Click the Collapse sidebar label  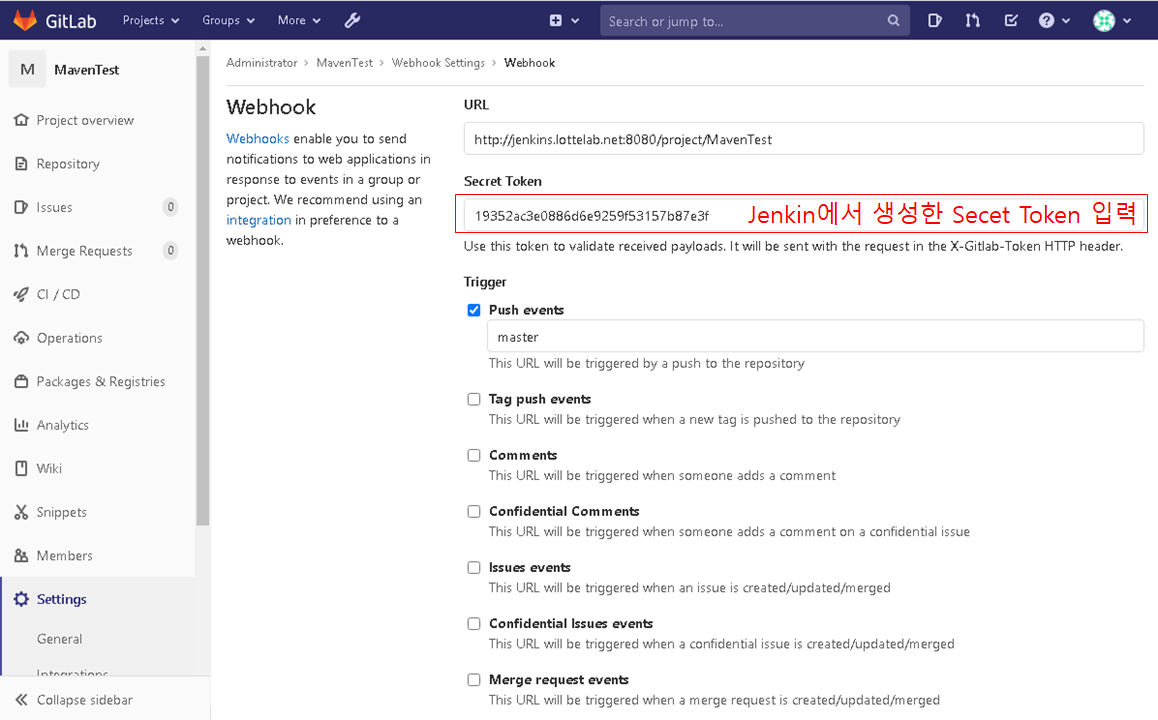(85, 700)
